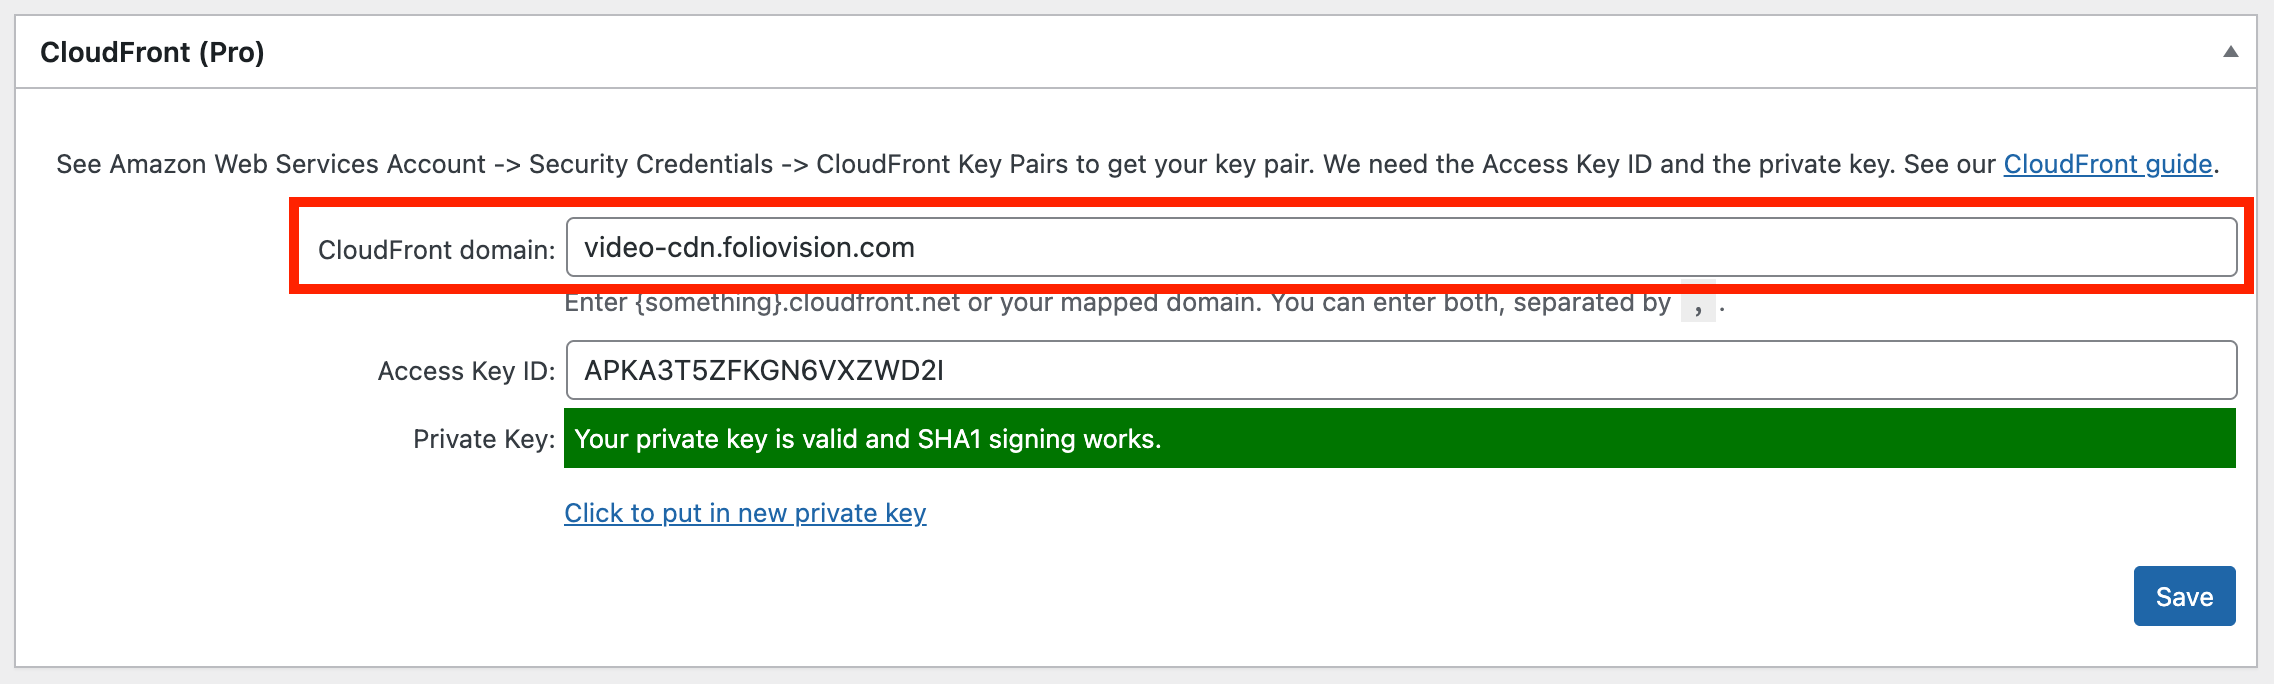
Task: Collapse the CloudFront (Pro) panel arrow
Action: coord(2230,52)
